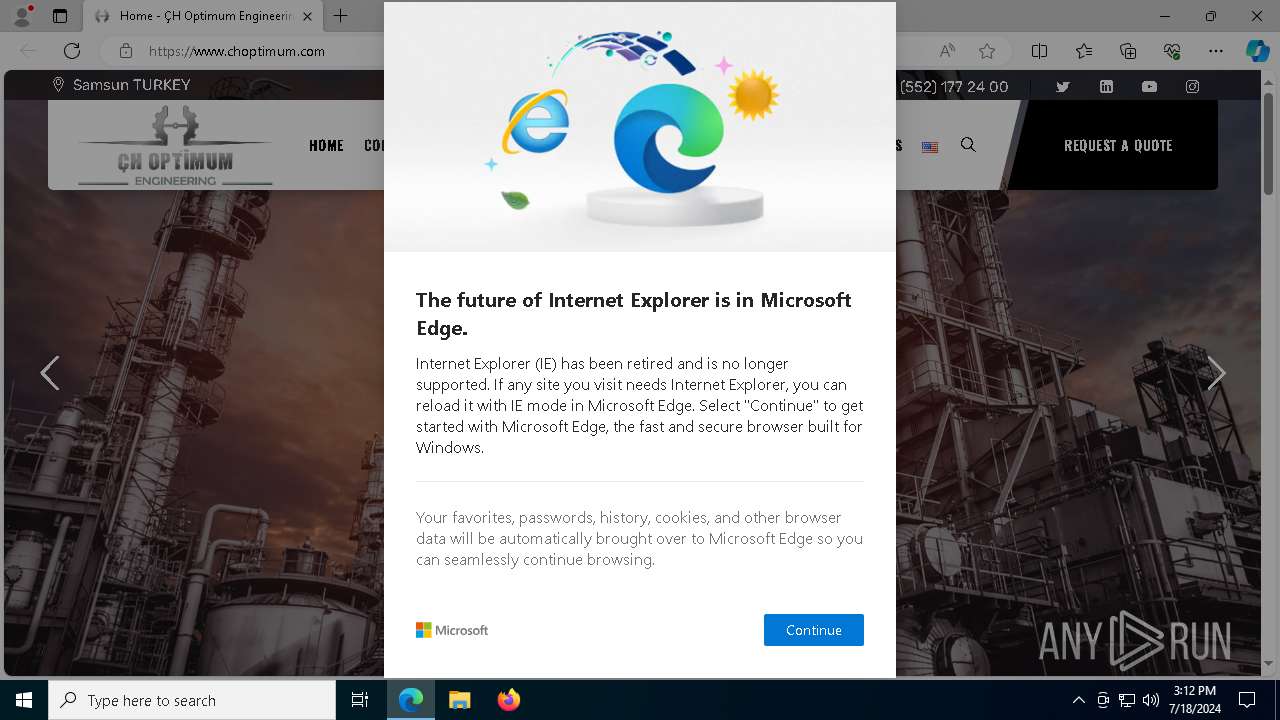
Task: Go to previous slide with left arrow
Action: pos(49,373)
